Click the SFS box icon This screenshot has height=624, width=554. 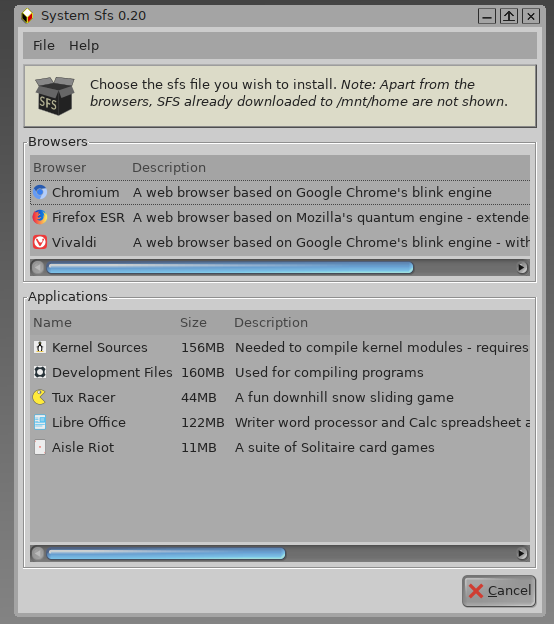click(55, 96)
